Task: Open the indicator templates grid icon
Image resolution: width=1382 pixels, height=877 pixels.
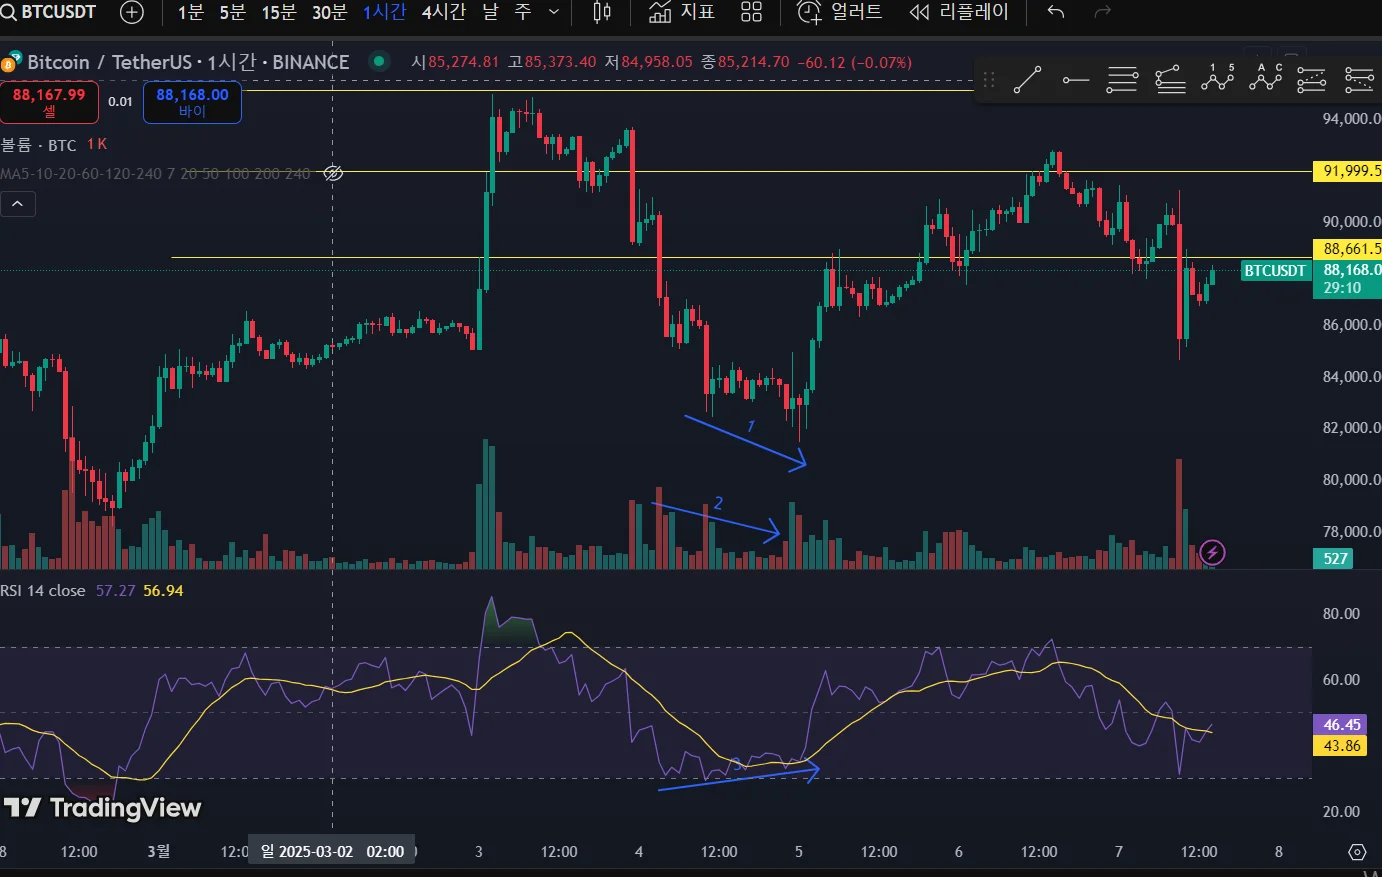Action: pos(751,12)
